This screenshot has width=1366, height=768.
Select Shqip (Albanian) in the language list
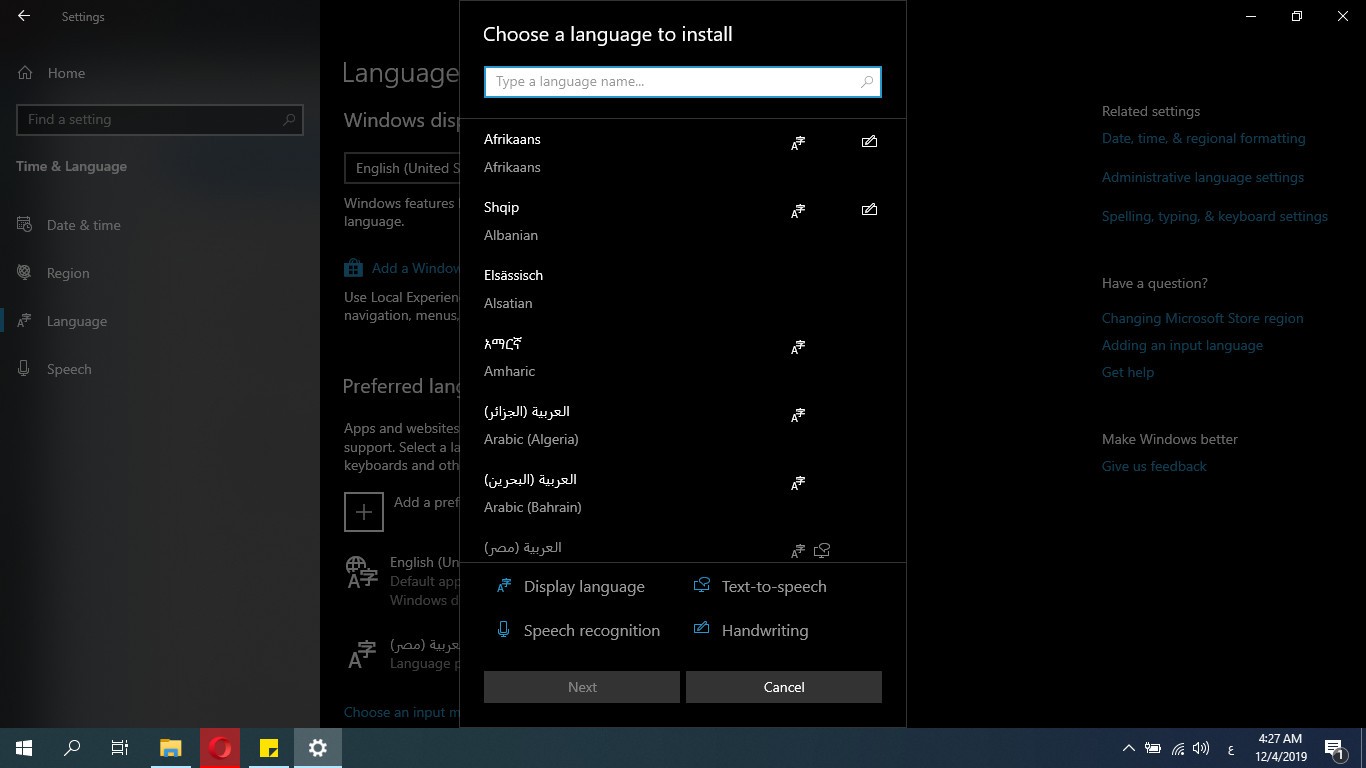[682, 221]
